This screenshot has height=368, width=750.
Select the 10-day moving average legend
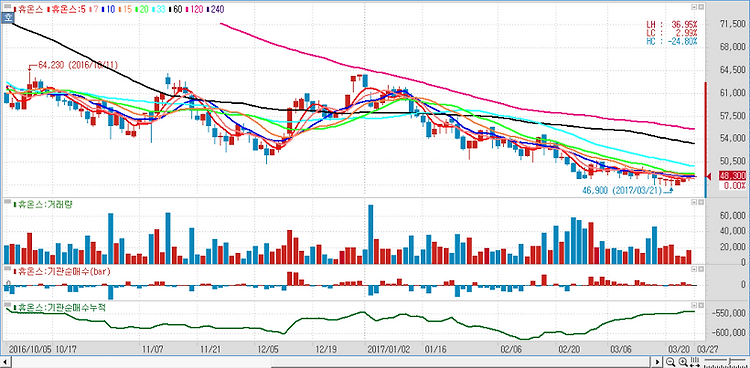point(109,9)
